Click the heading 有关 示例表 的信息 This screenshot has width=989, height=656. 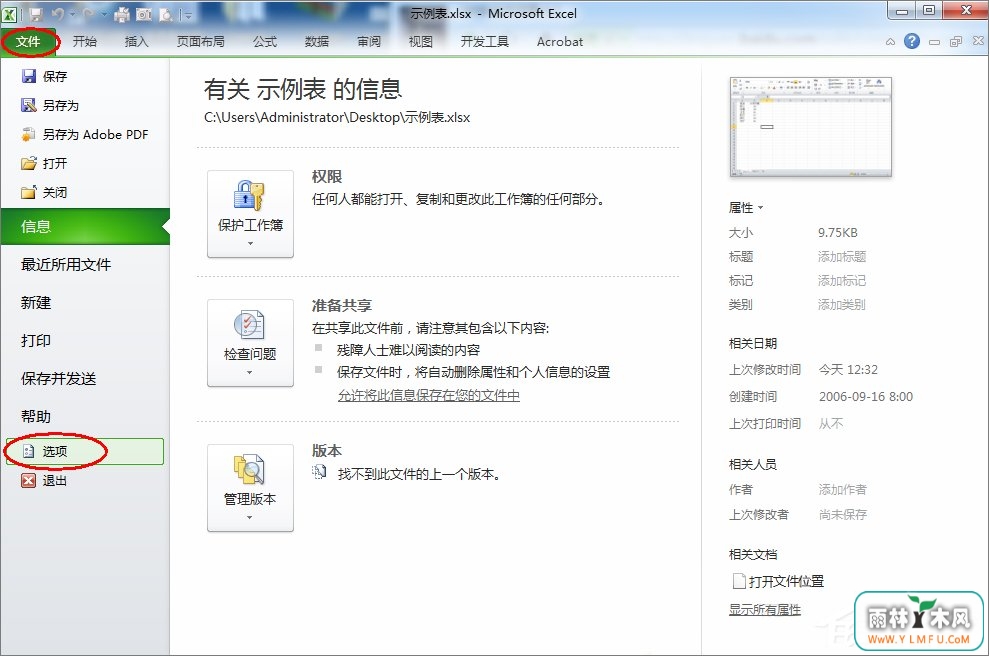[x=303, y=89]
